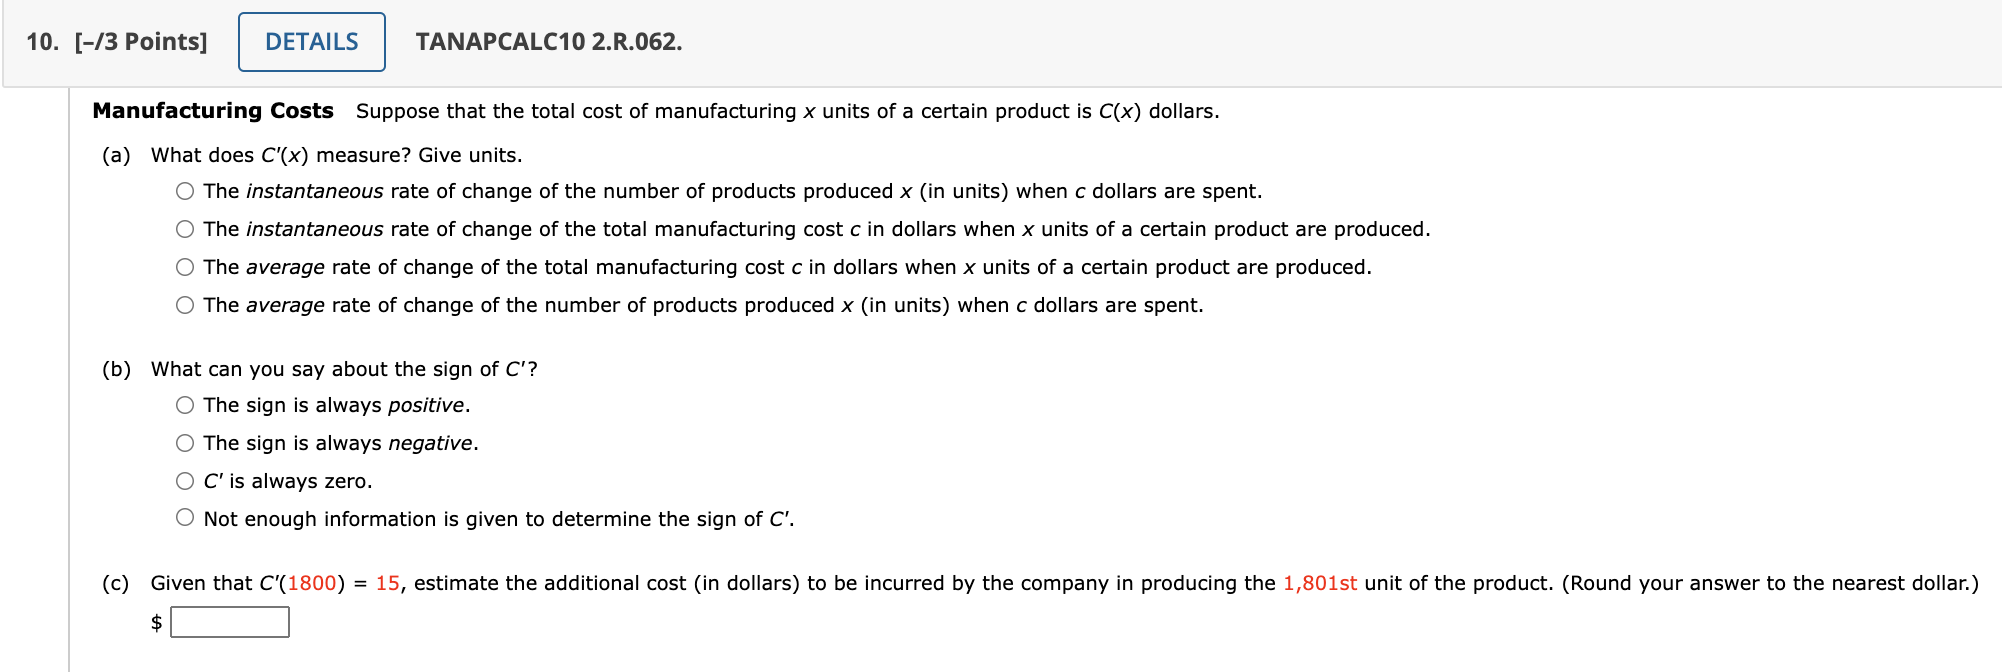This screenshot has width=2002, height=672.
Task: Click the dollar sign beside the answer field
Action: pos(157,623)
